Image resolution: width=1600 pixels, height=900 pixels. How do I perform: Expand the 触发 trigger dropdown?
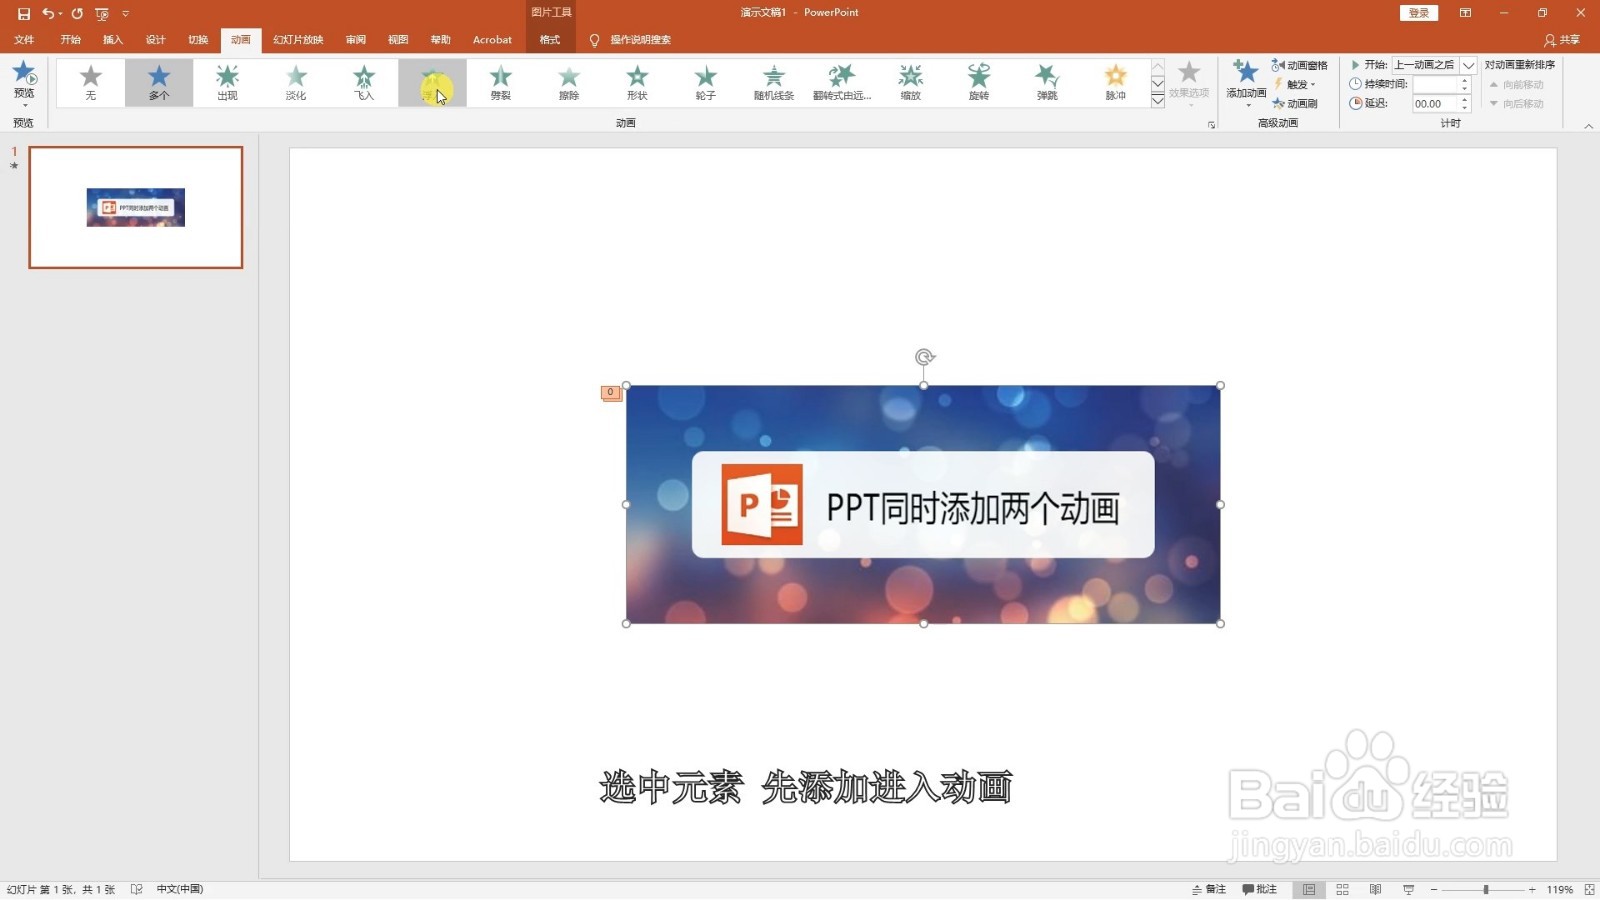coord(1295,84)
